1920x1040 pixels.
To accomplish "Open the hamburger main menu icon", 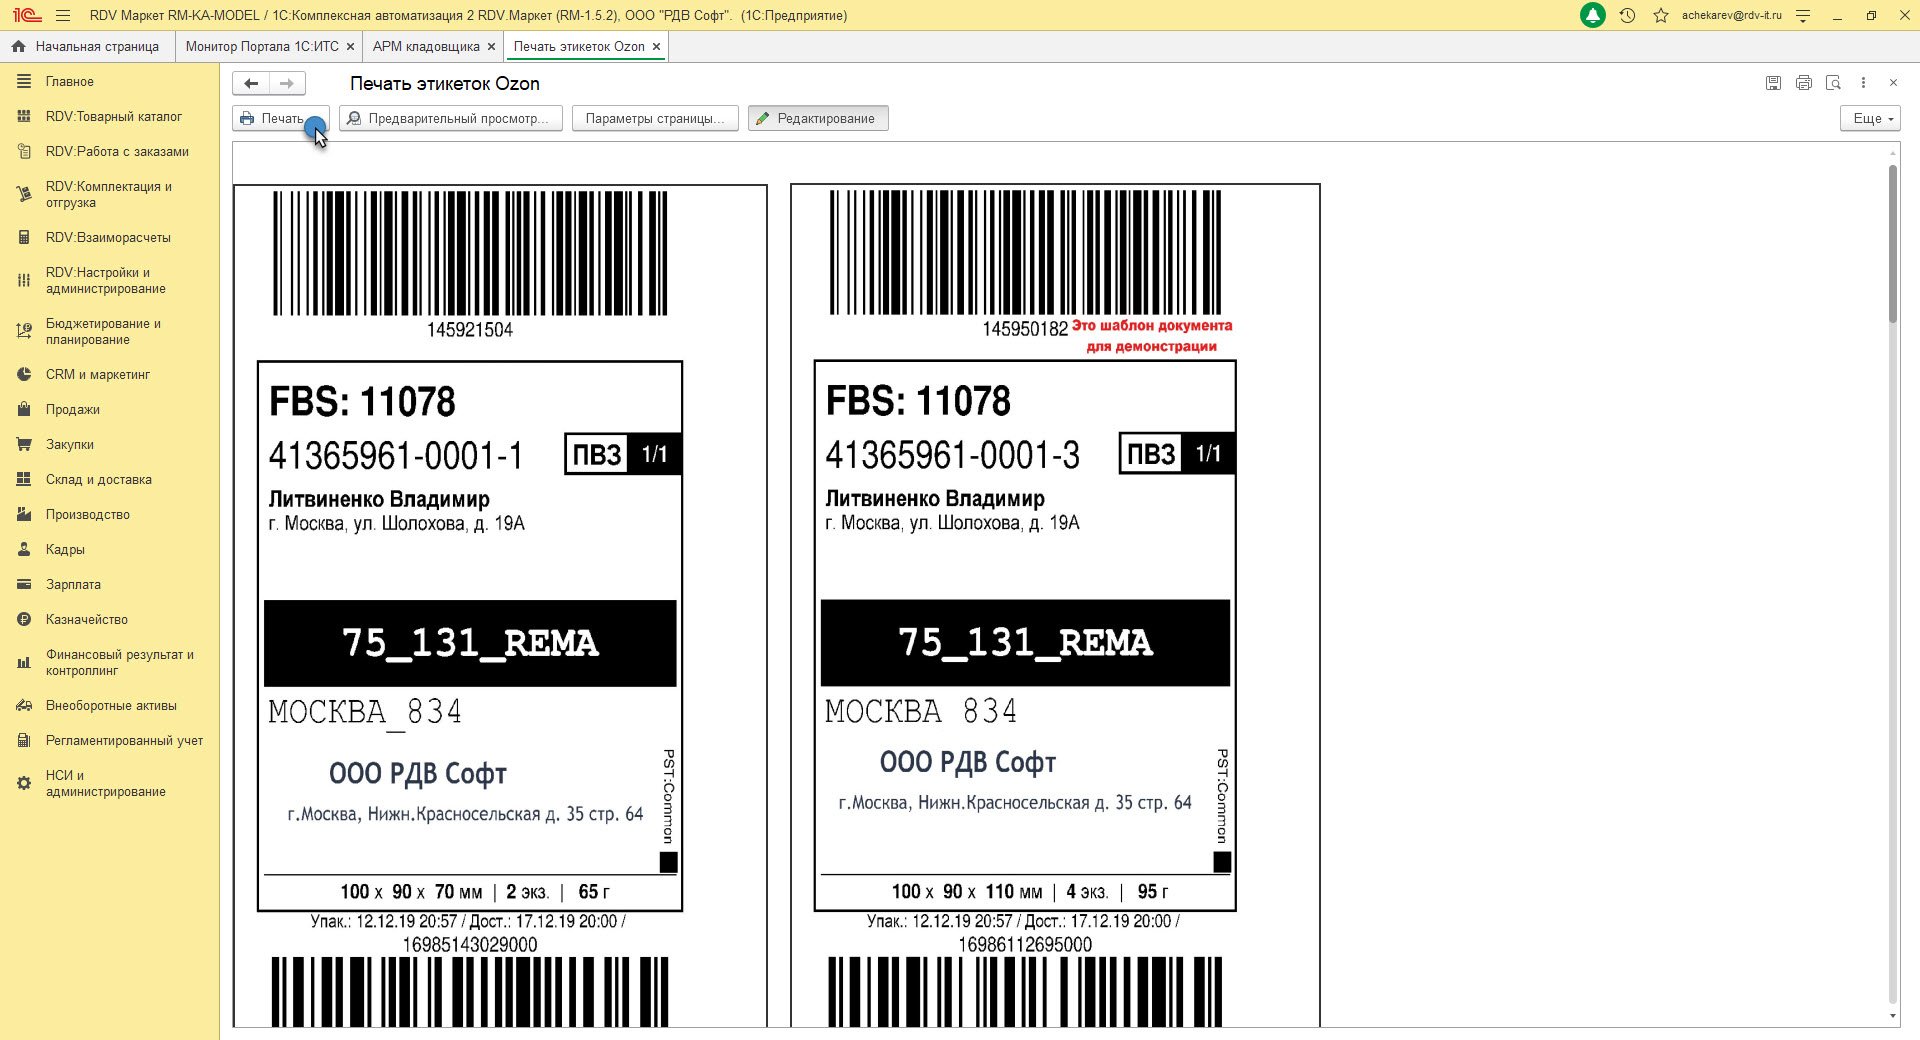I will tap(63, 15).
